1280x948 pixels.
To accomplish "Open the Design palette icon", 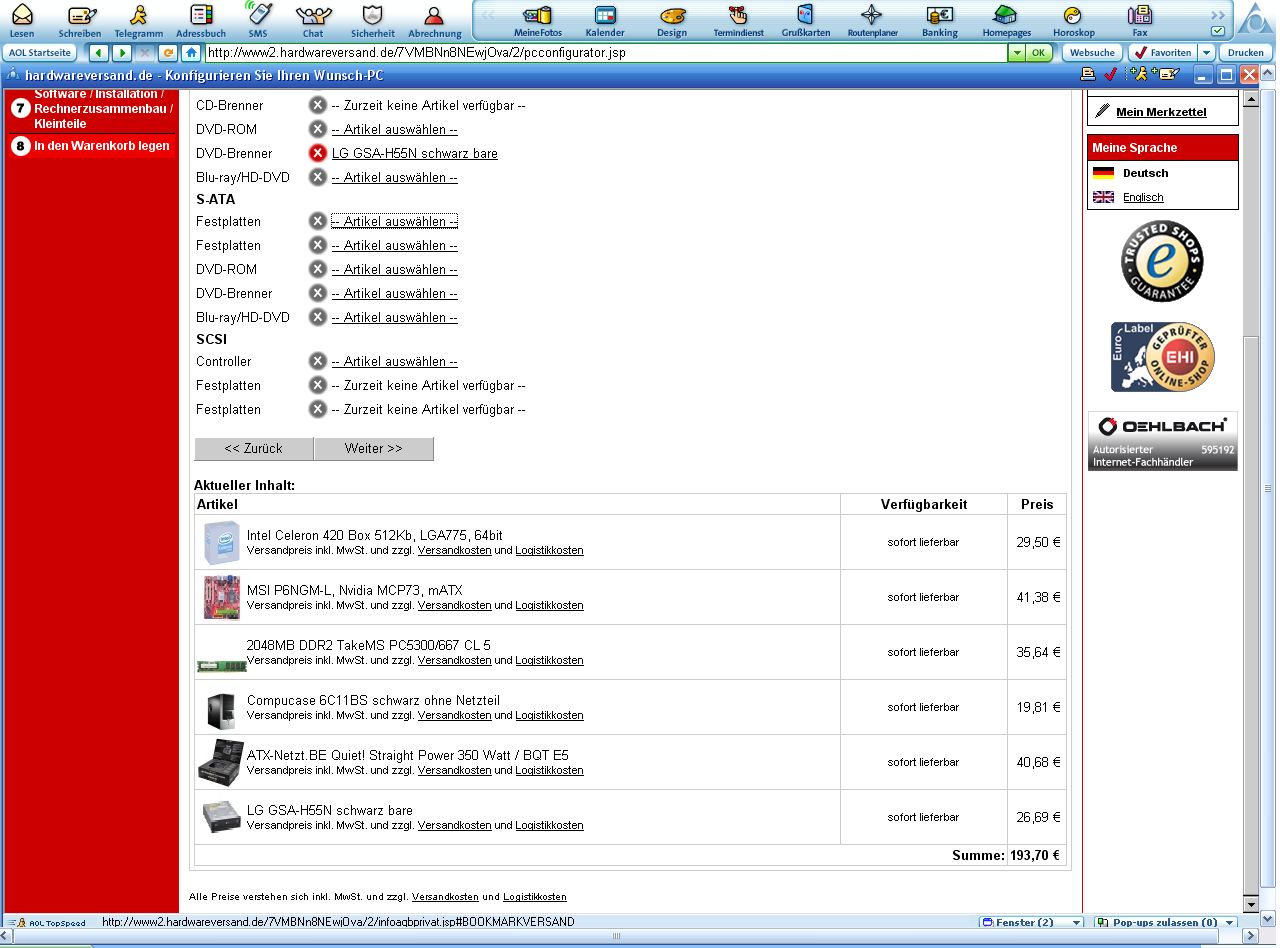I will pyautogui.click(x=672, y=19).
